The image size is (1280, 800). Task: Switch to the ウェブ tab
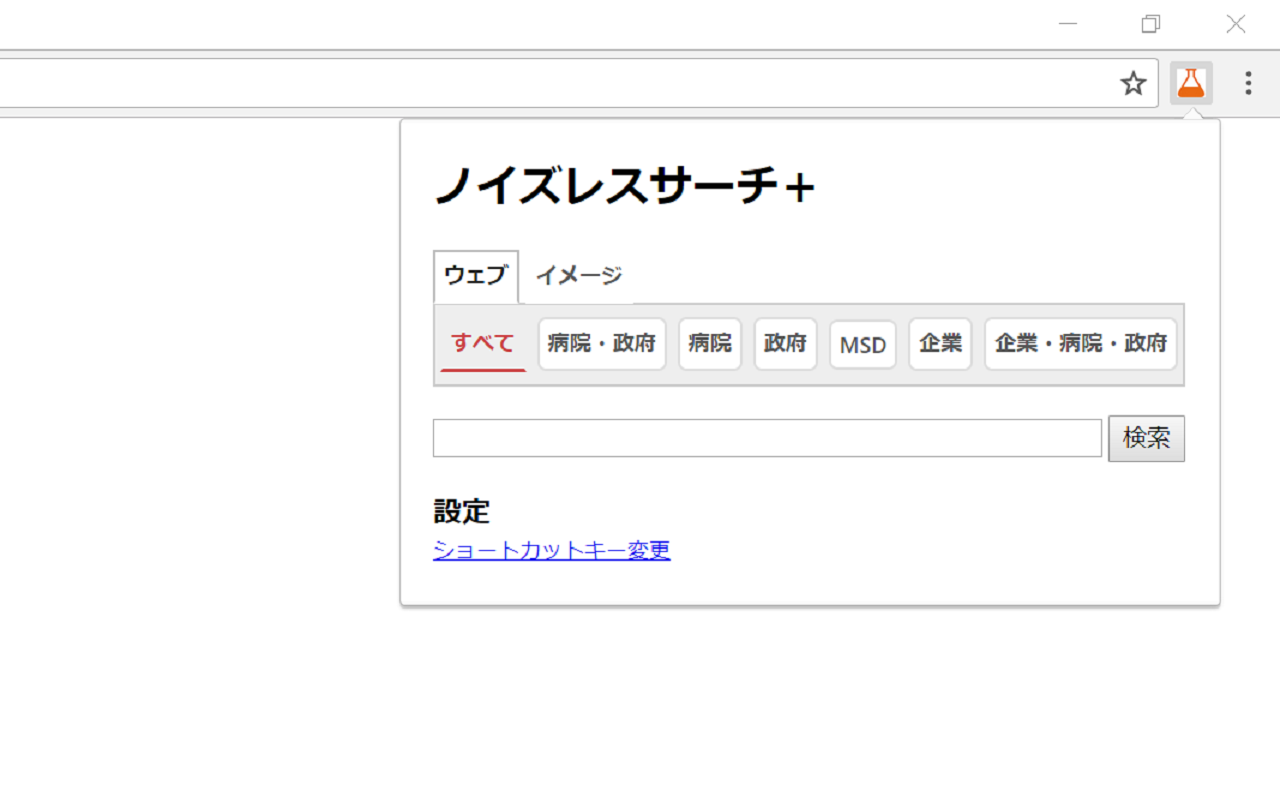point(476,276)
